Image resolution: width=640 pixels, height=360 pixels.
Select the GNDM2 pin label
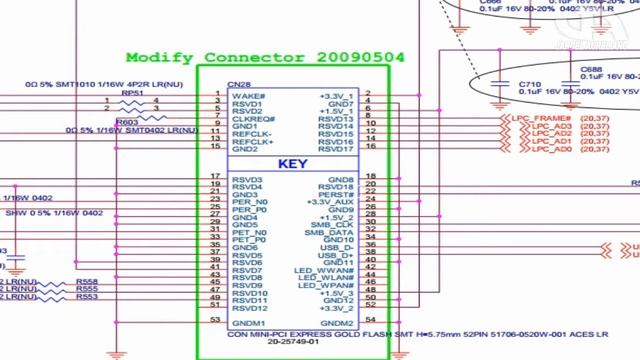tap(337, 323)
